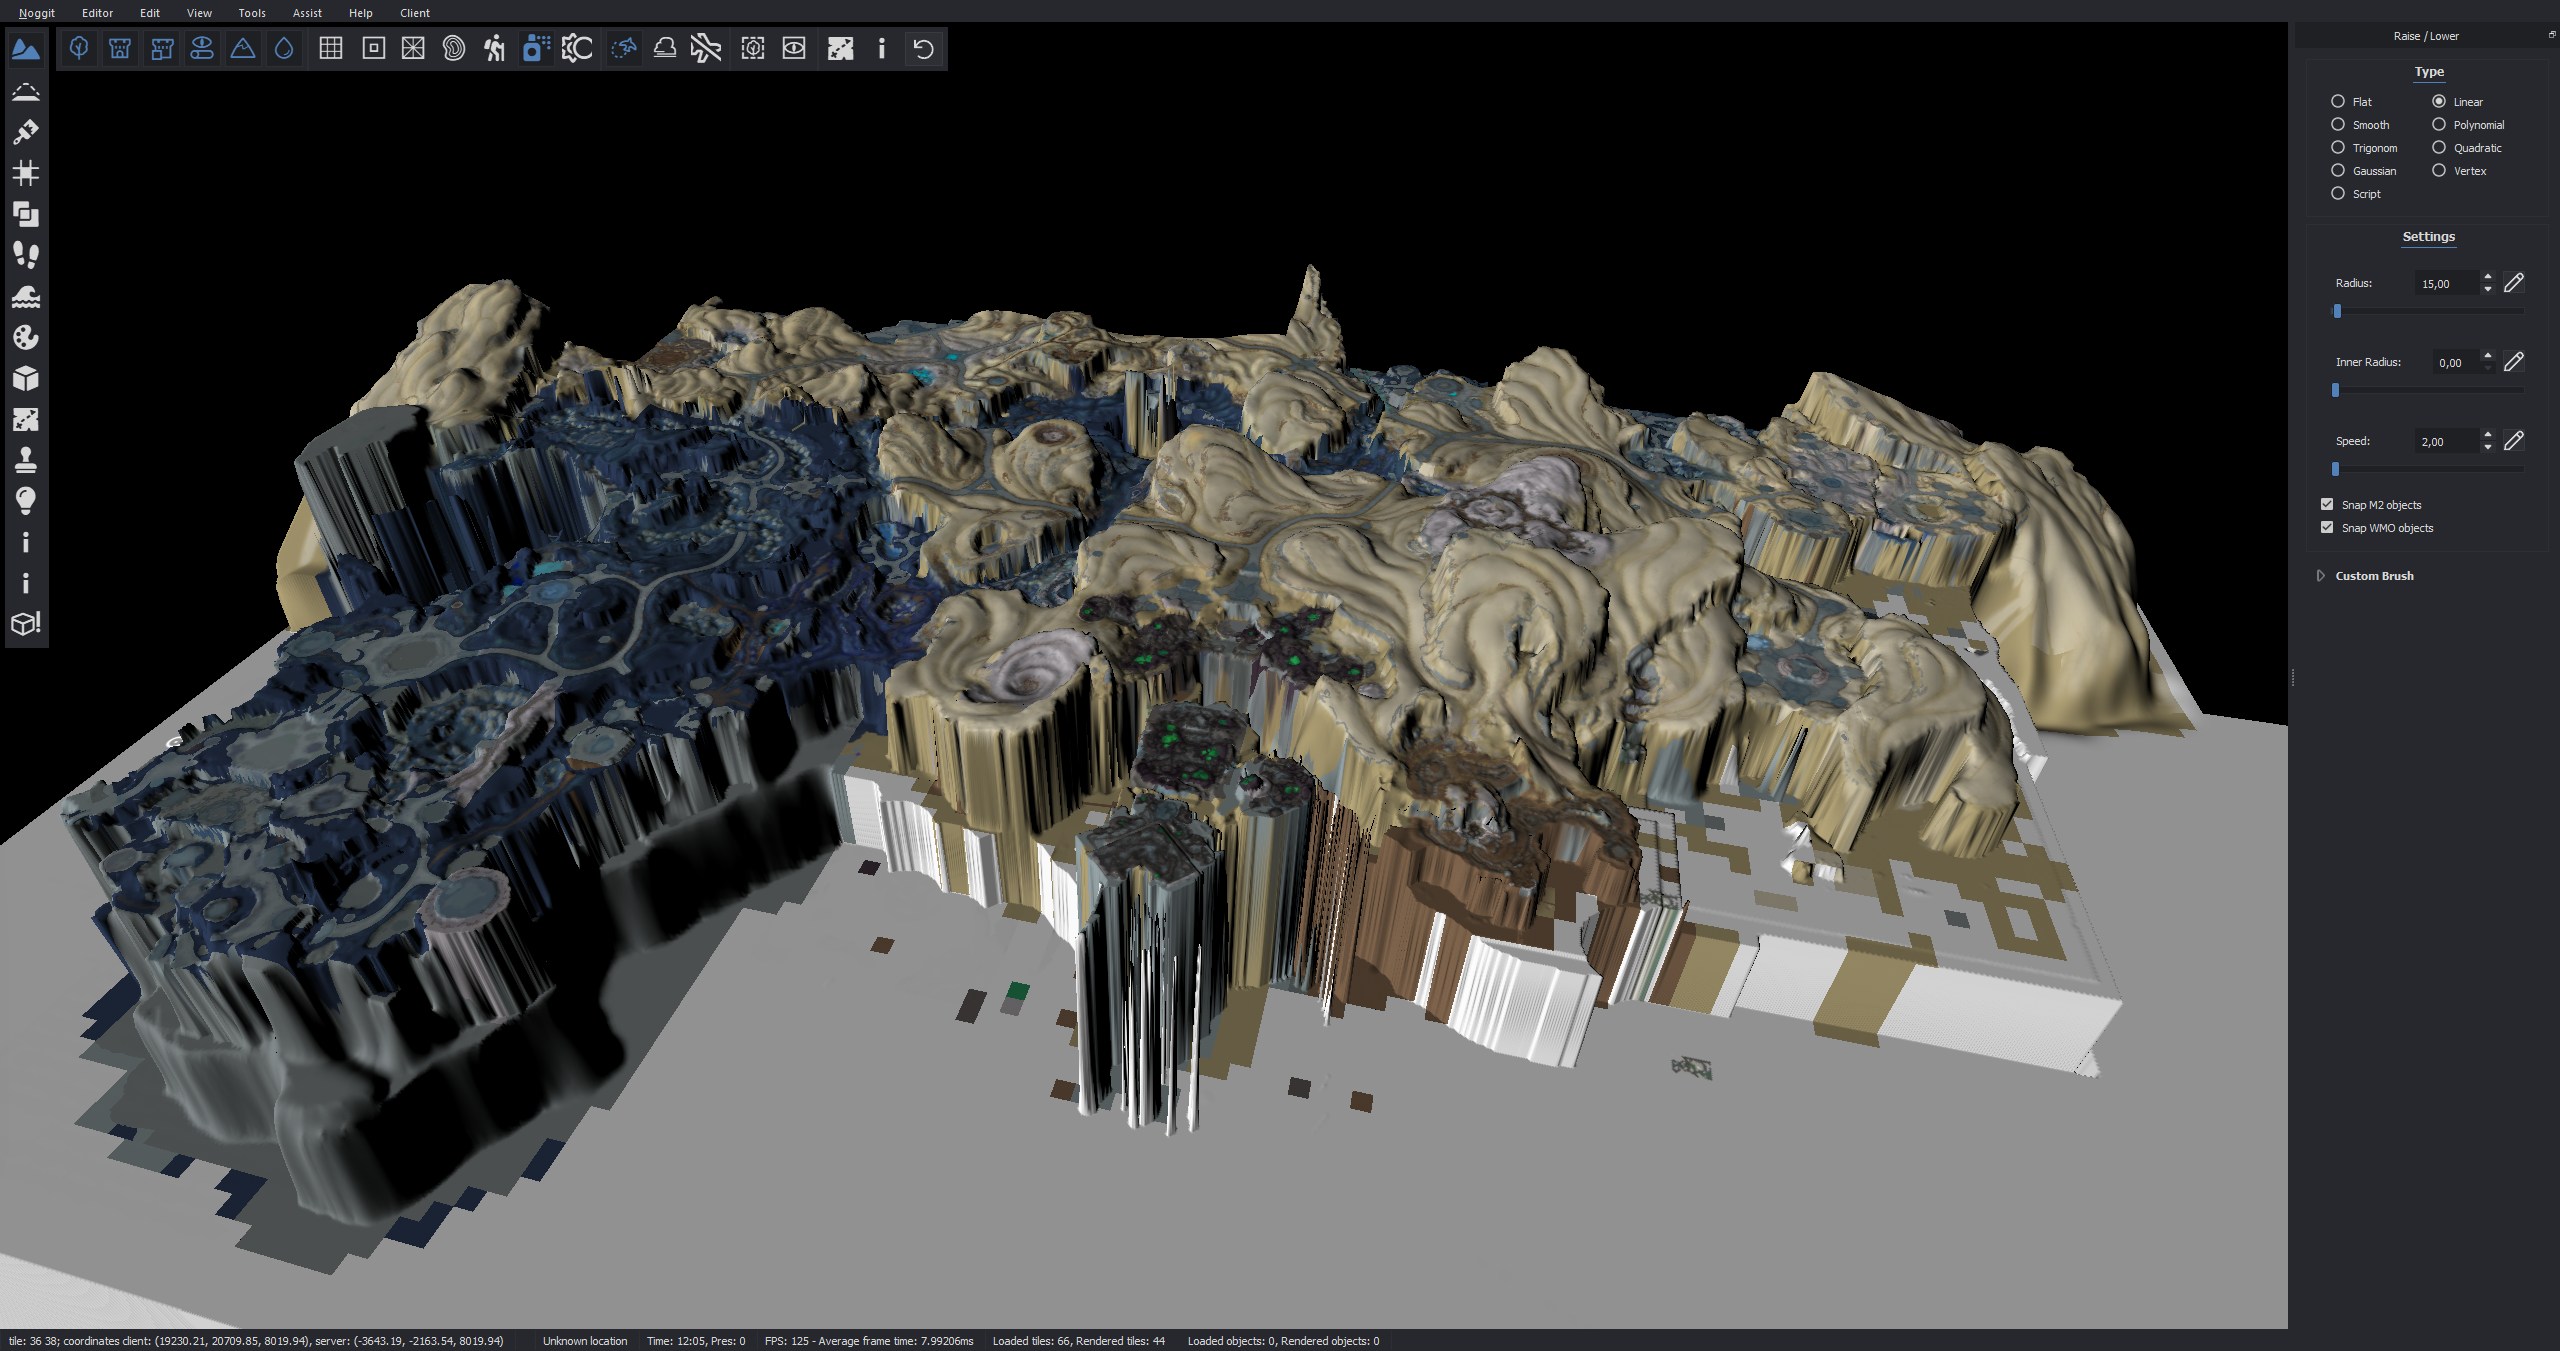
Task: Toggle contour lines fingerprint icon
Action: coord(454,49)
